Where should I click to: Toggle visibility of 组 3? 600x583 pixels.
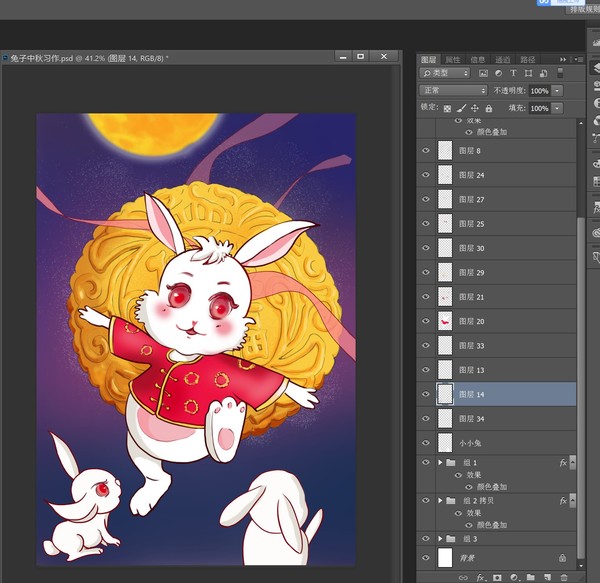(x=426, y=539)
